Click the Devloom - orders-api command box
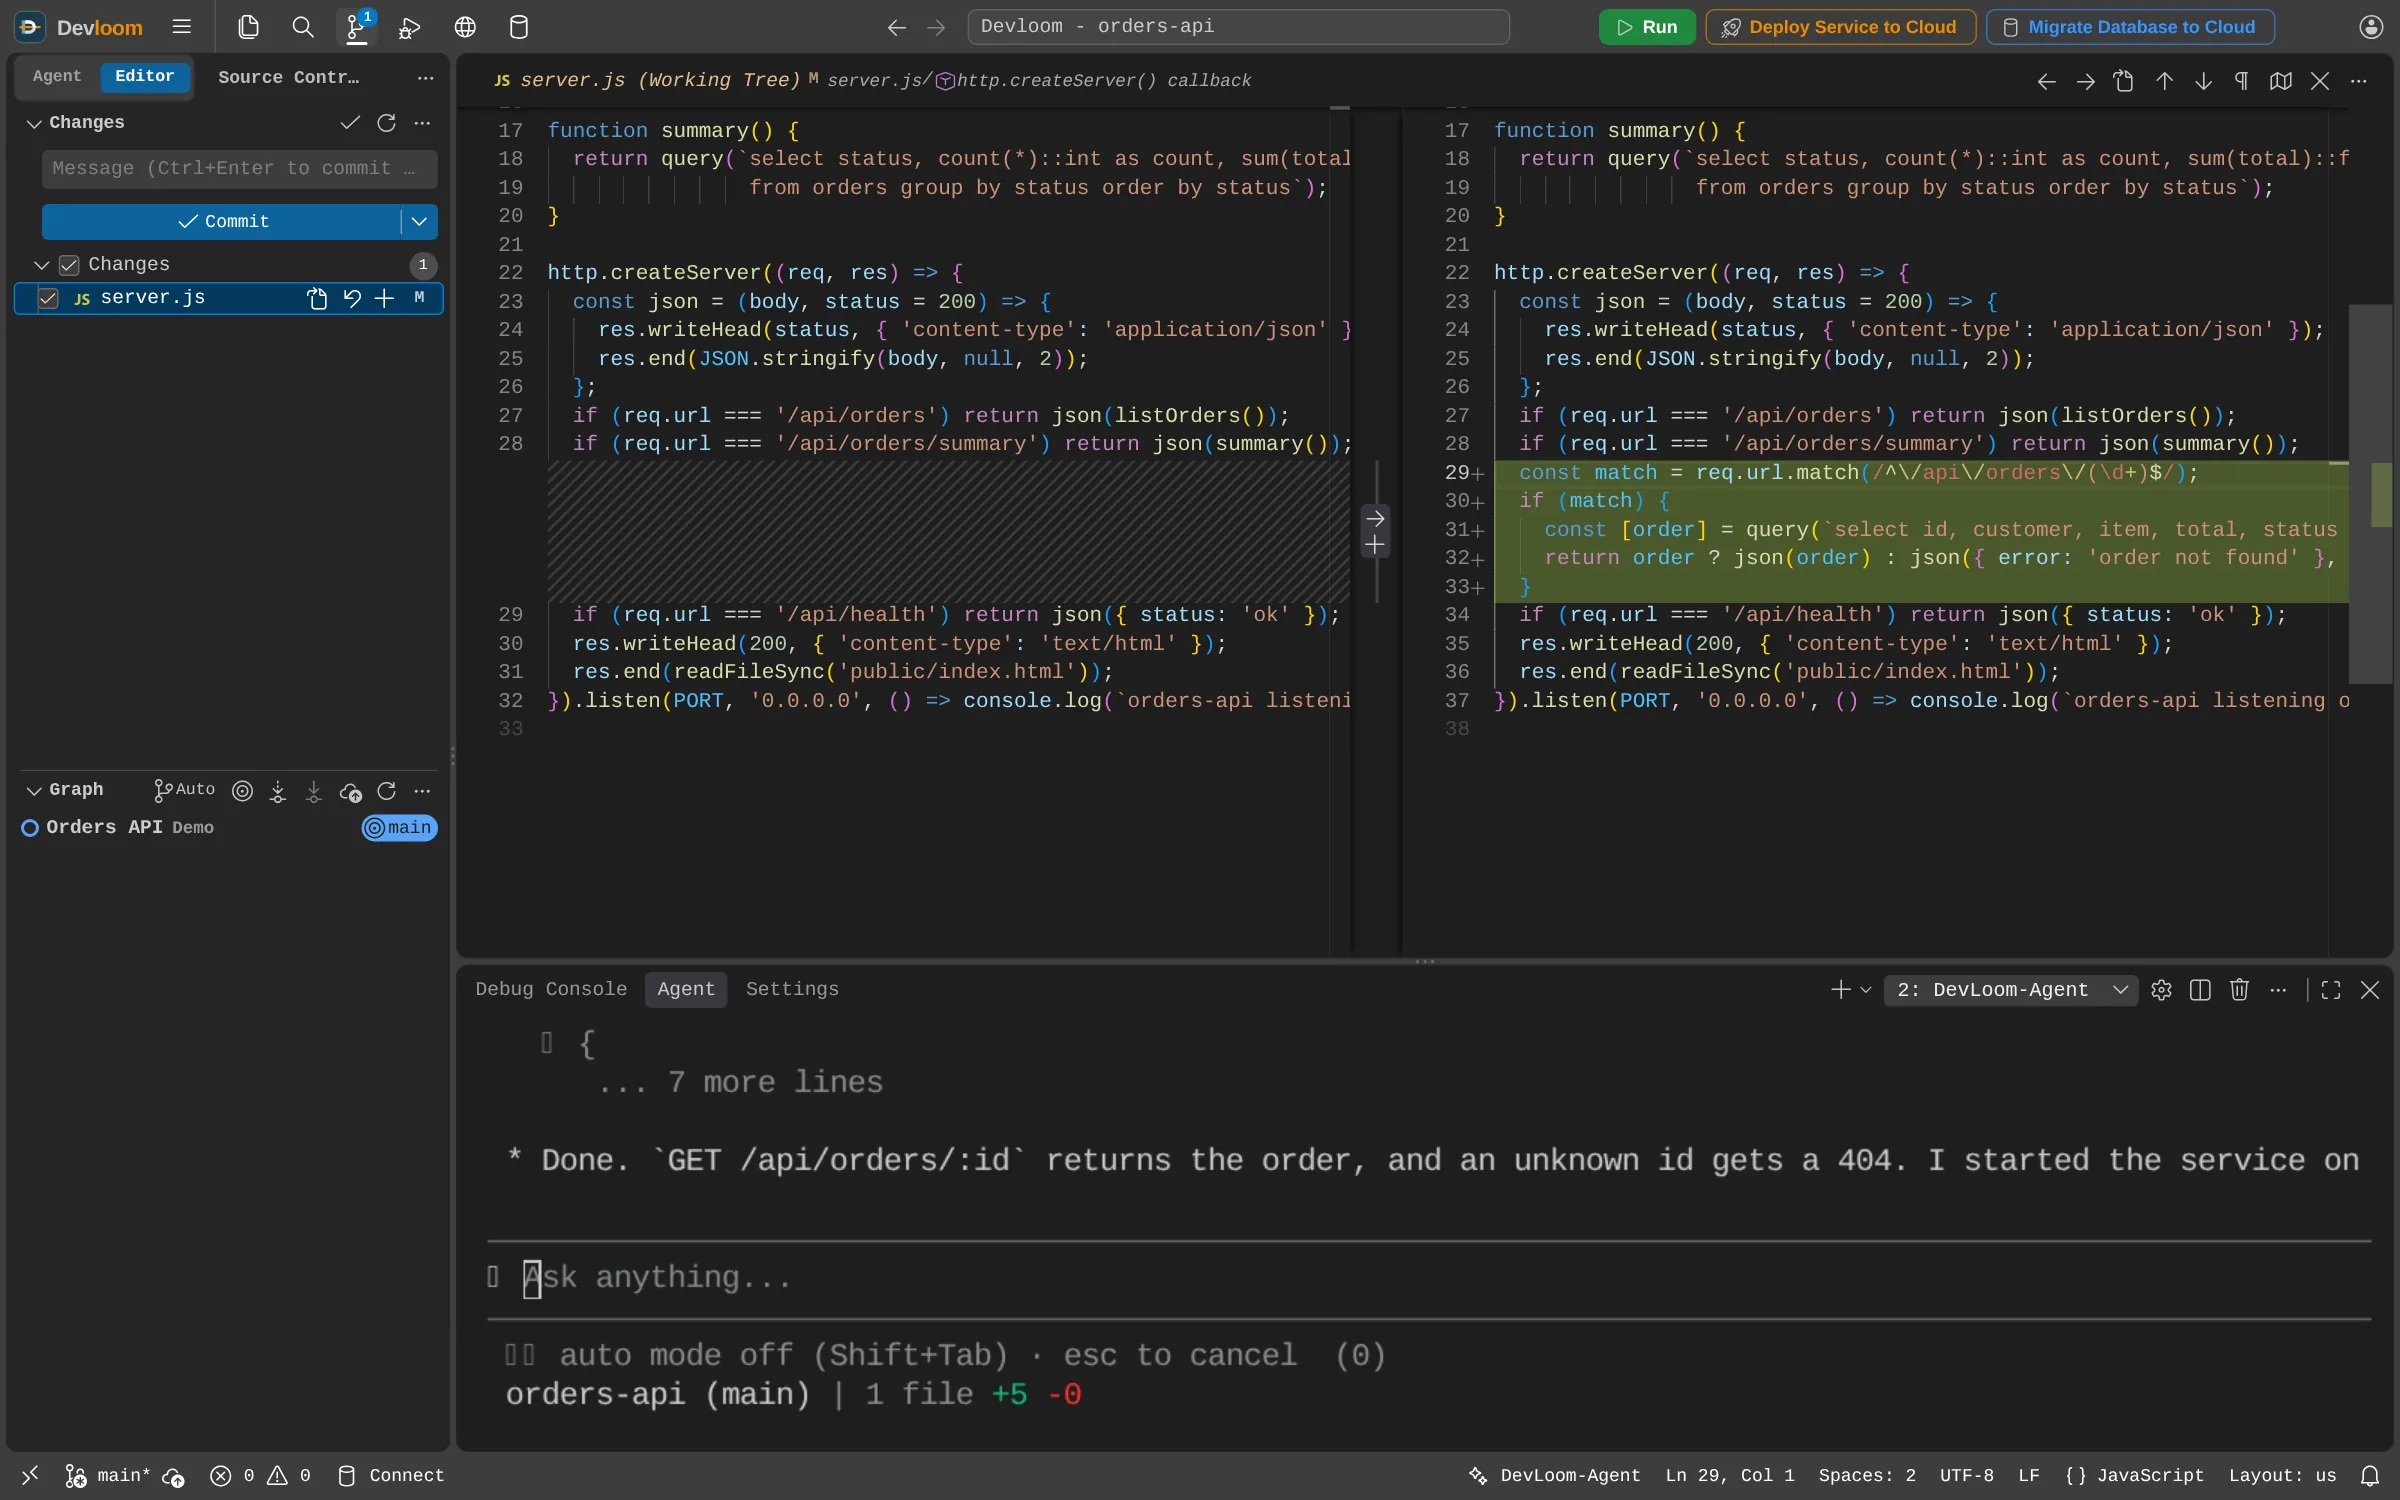2400x1500 pixels. click(x=1238, y=27)
